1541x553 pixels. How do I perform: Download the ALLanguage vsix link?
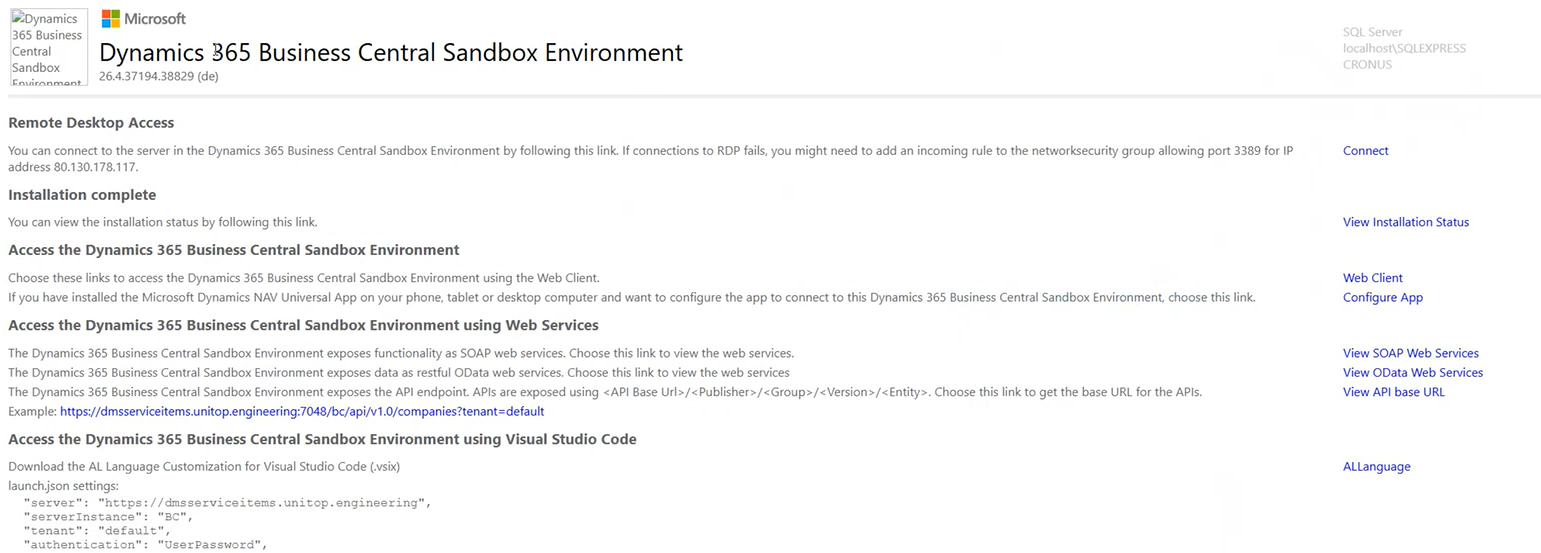(x=1376, y=466)
